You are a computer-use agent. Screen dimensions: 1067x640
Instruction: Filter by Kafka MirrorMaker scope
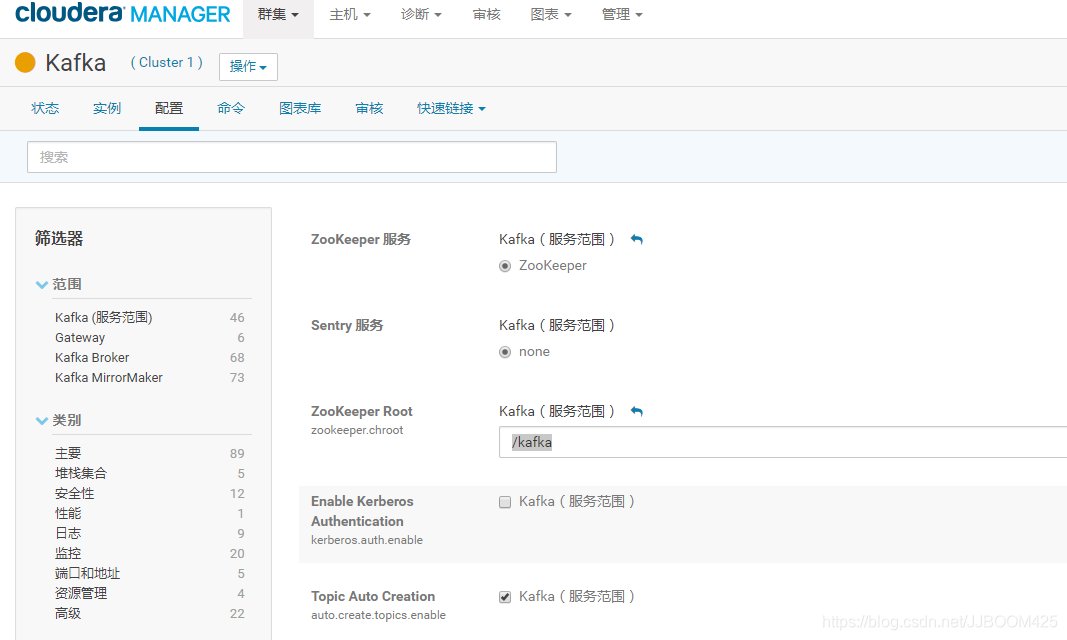click(109, 377)
